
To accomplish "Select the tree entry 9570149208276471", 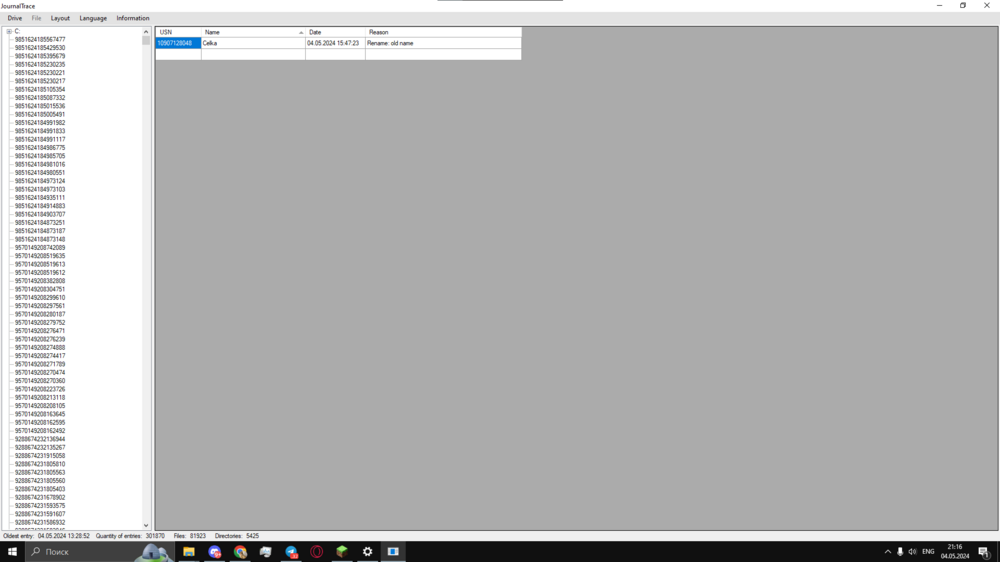I will tap(40, 331).
